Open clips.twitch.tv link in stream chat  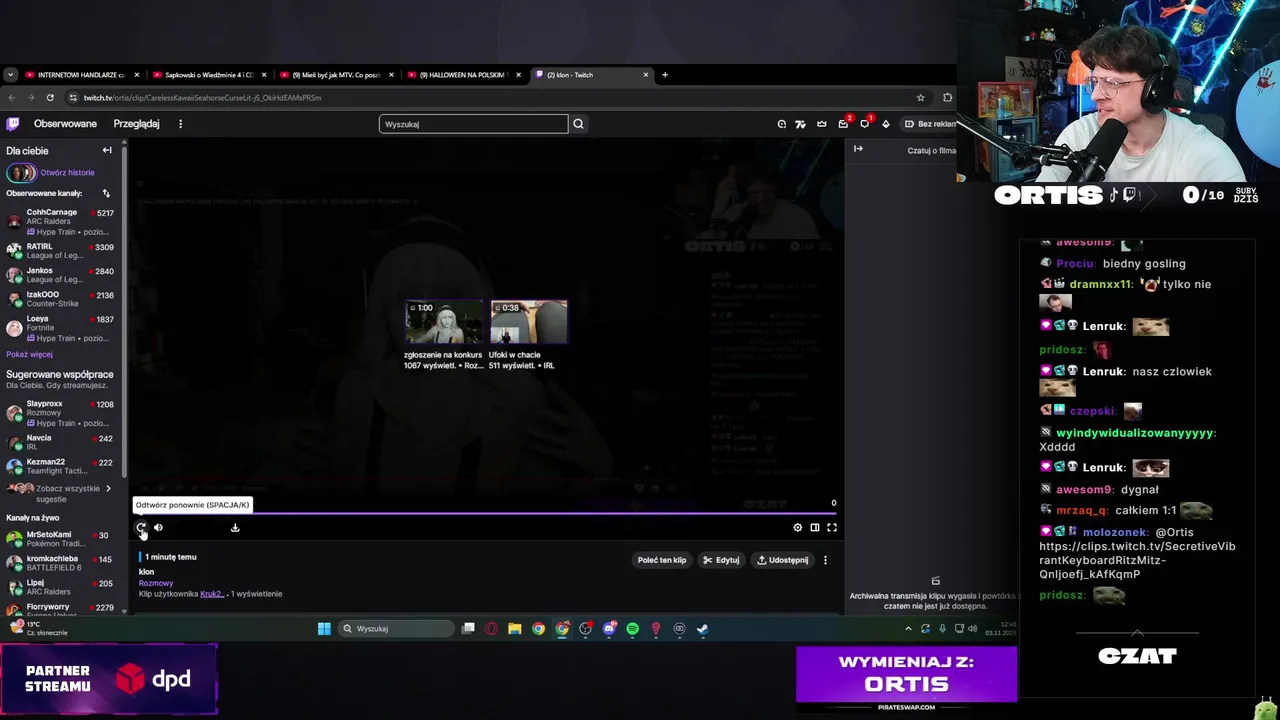pyautogui.click(x=1137, y=561)
